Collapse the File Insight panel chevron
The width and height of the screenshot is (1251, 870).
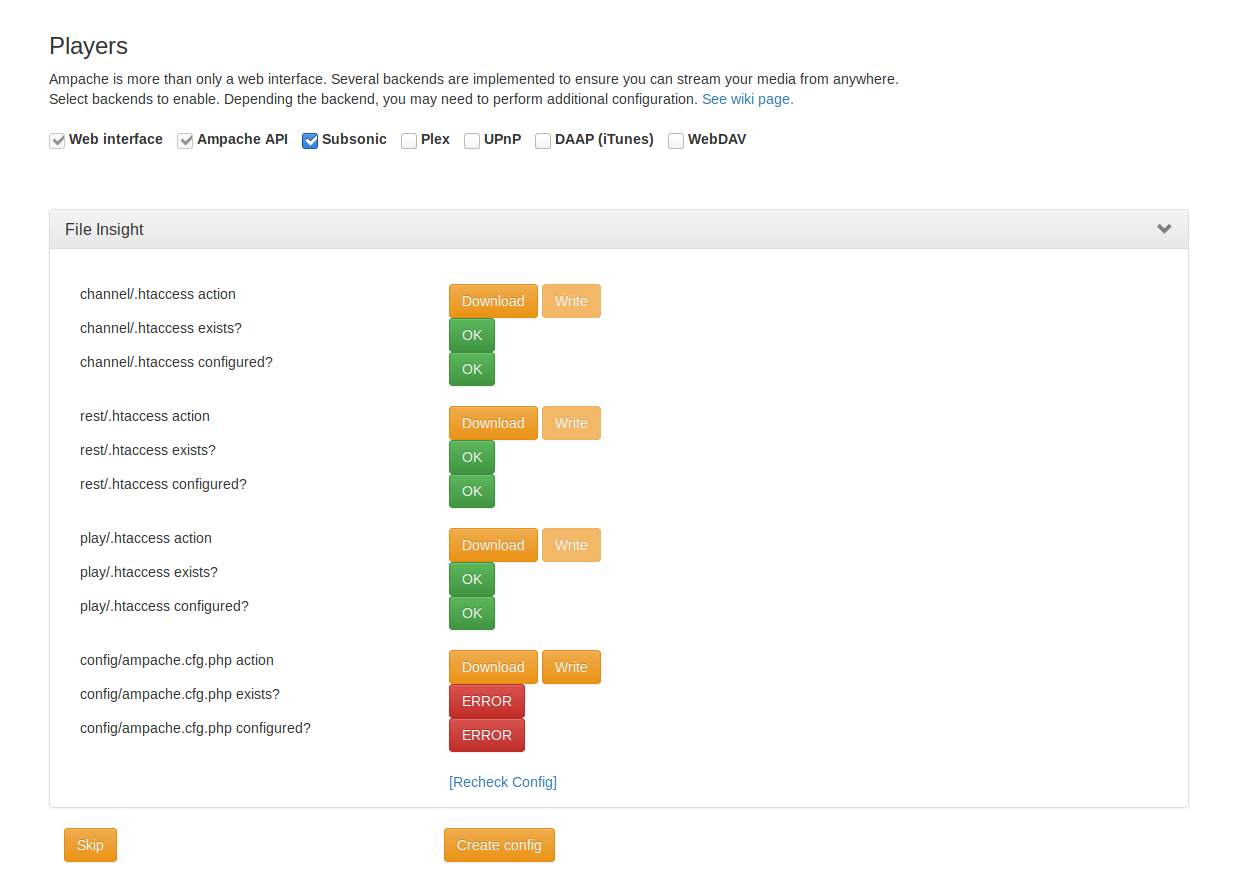[1164, 229]
